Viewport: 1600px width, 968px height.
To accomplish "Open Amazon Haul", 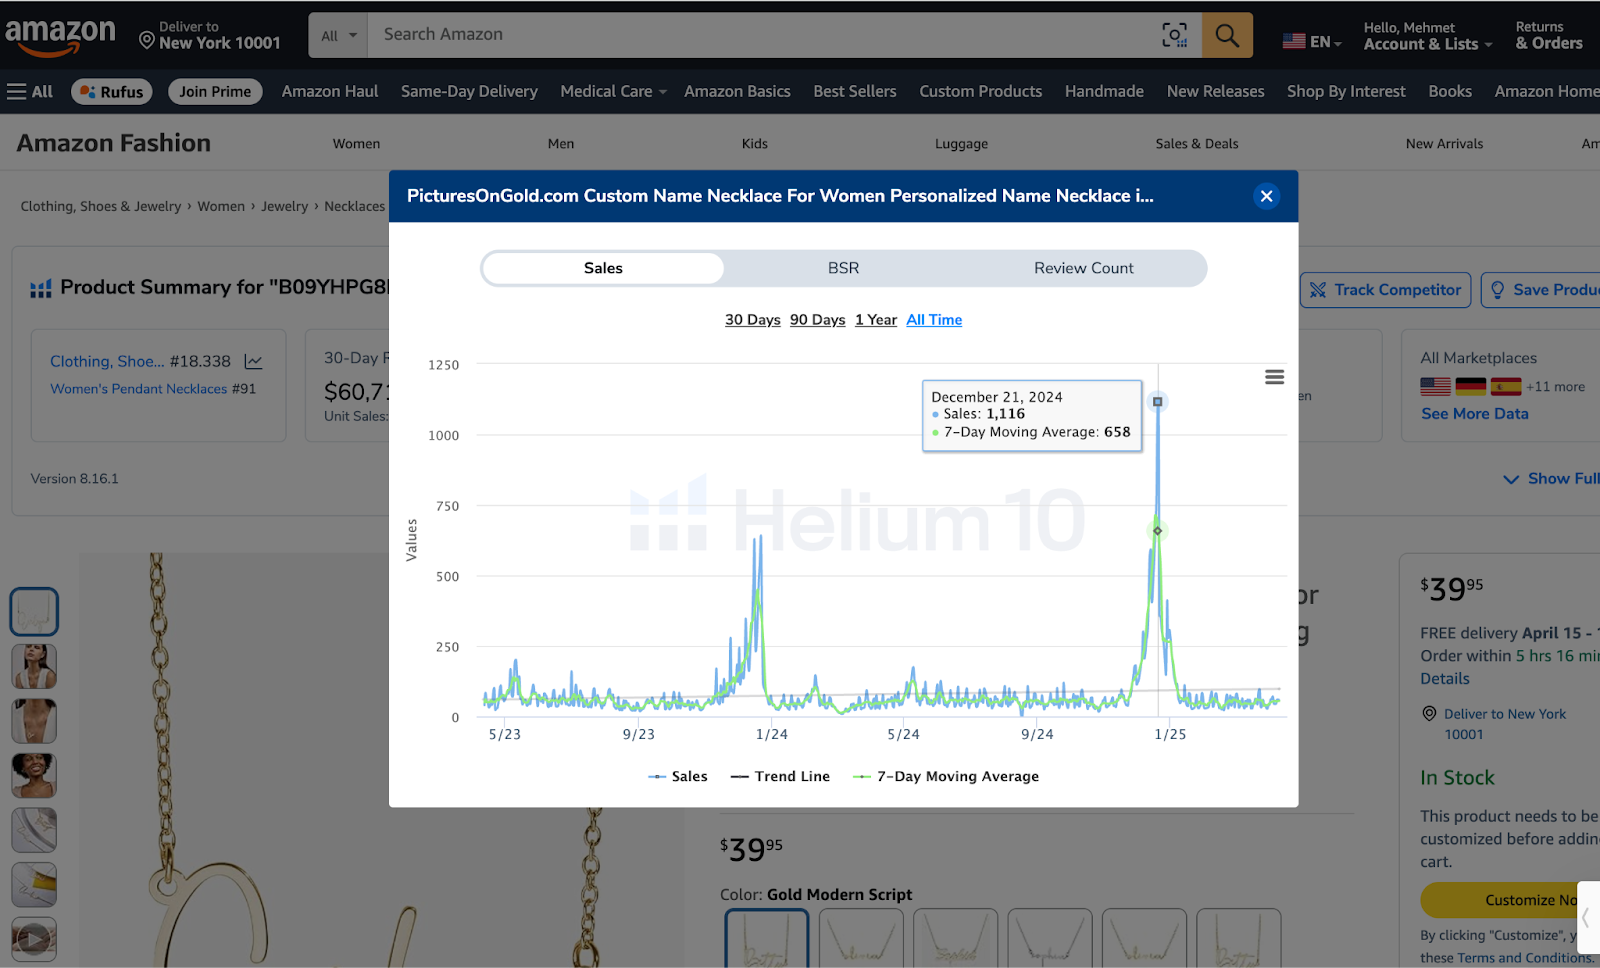I will 330,91.
